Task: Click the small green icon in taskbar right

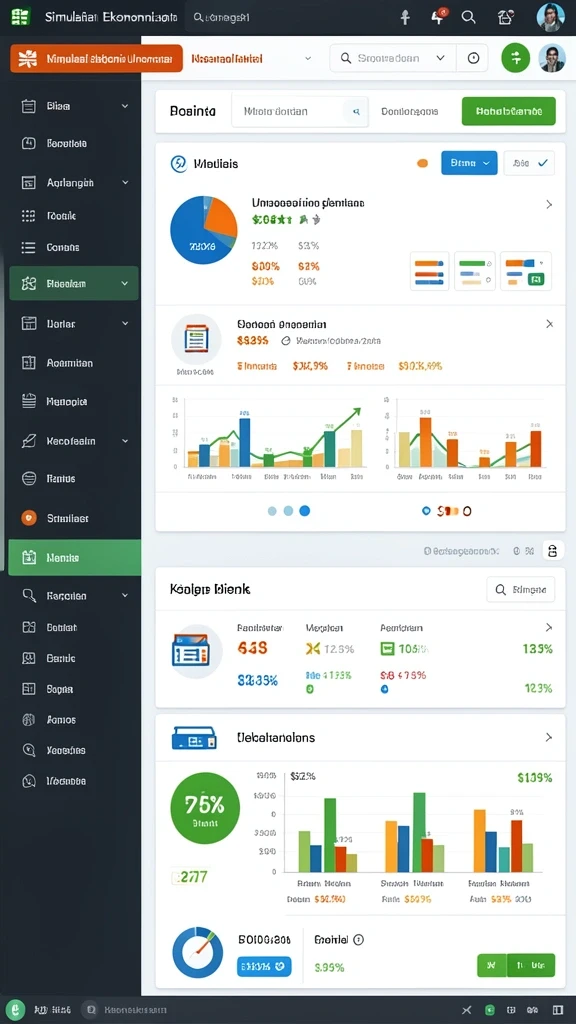Action: click(490, 1010)
